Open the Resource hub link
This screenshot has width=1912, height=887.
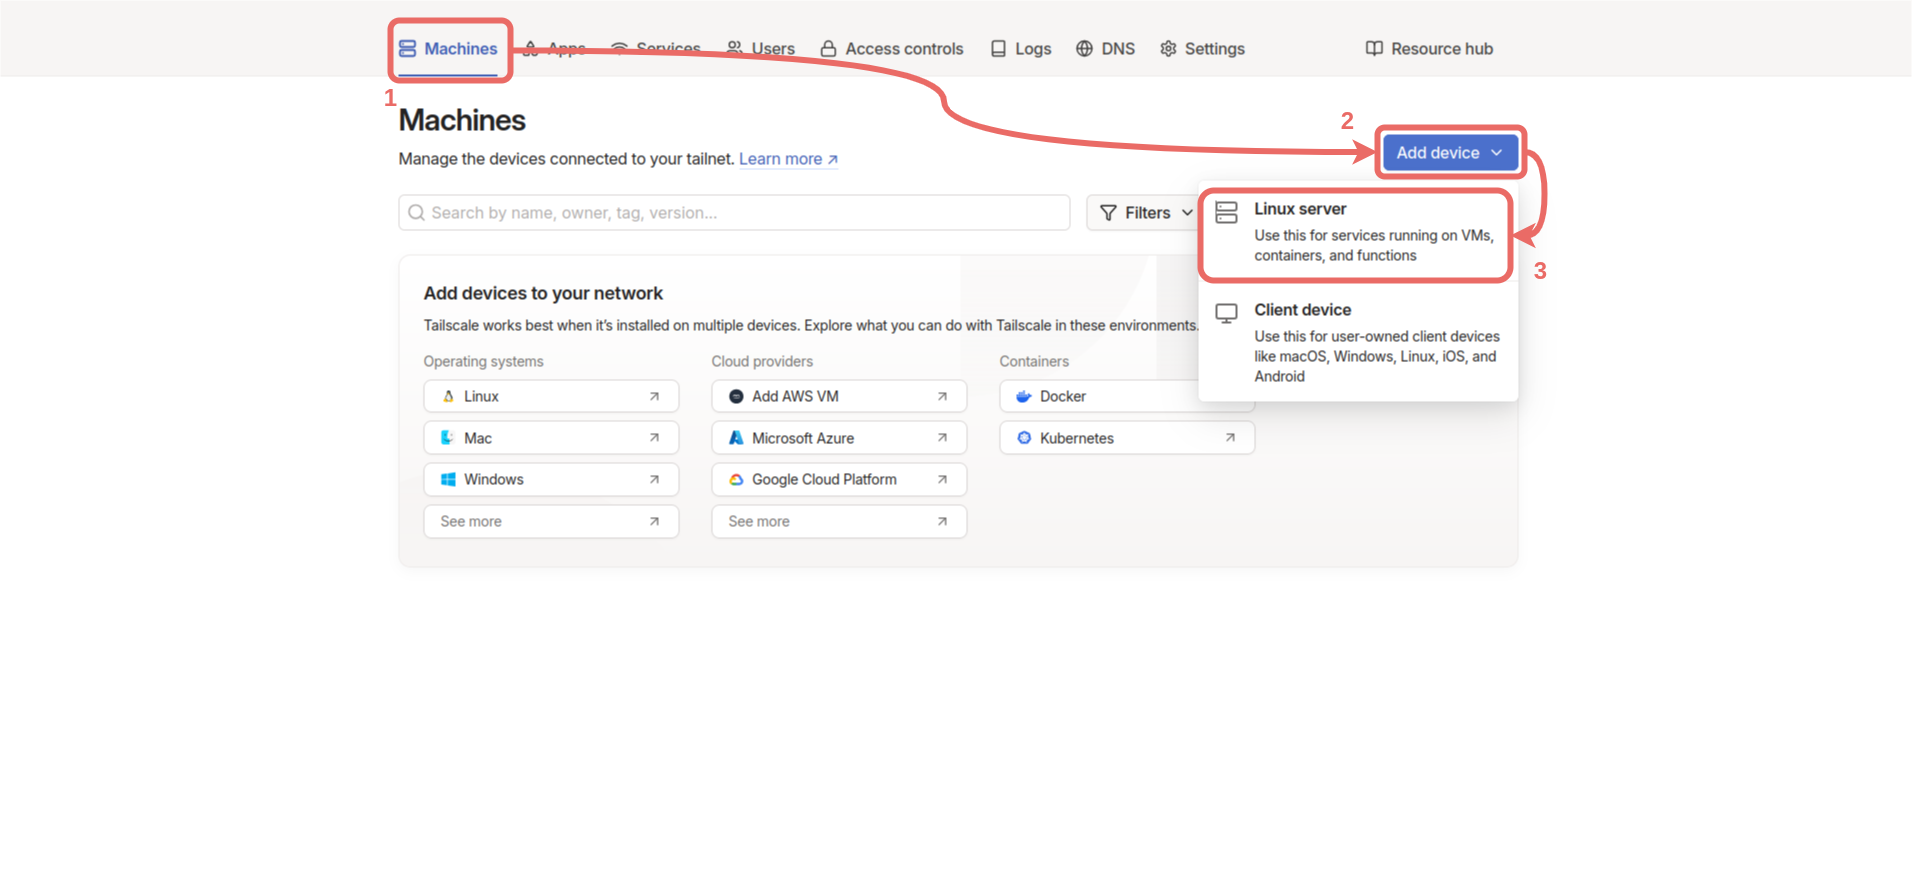click(1430, 49)
